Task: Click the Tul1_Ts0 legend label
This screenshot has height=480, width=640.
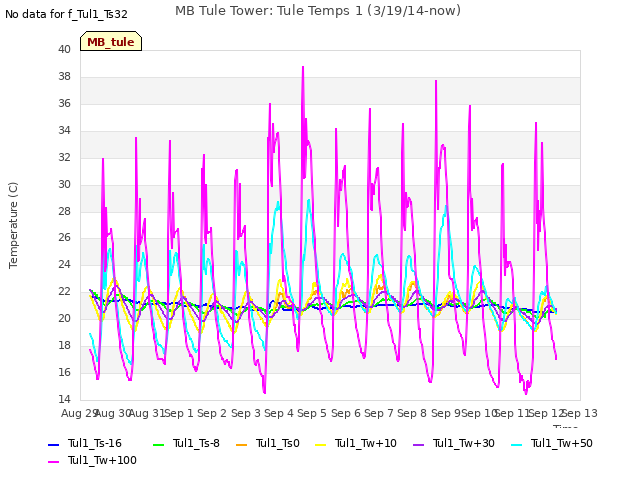Action: click(x=278, y=443)
